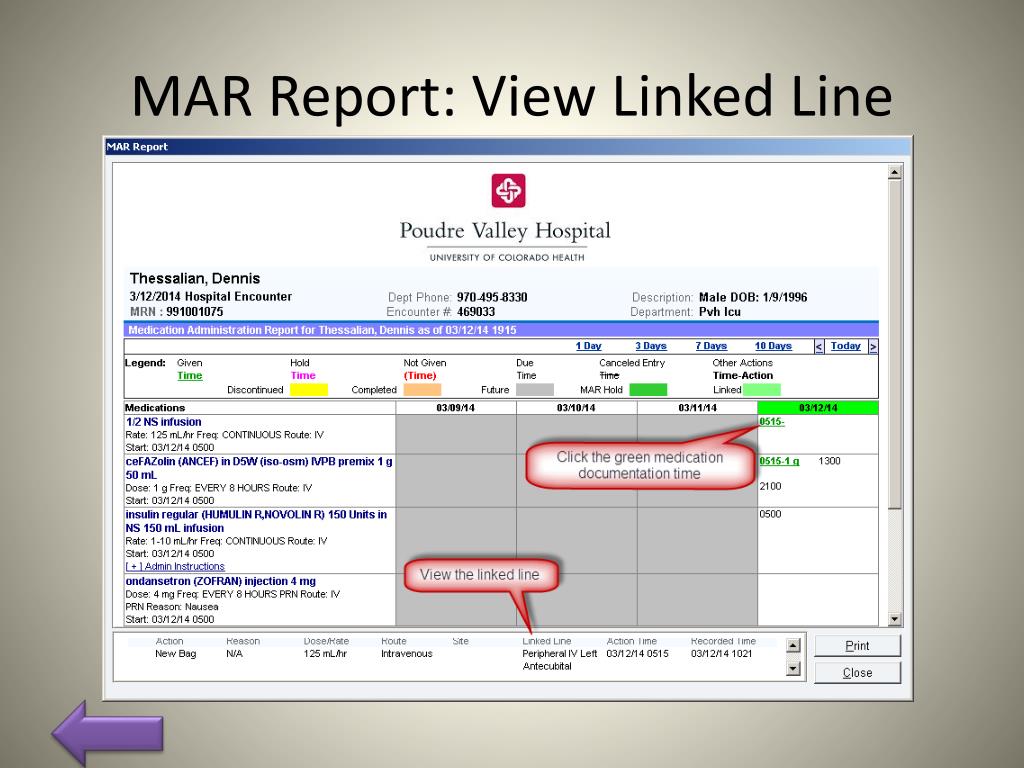
Task: Select the 1/2 NS infusion medication
Action: point(163,422)
